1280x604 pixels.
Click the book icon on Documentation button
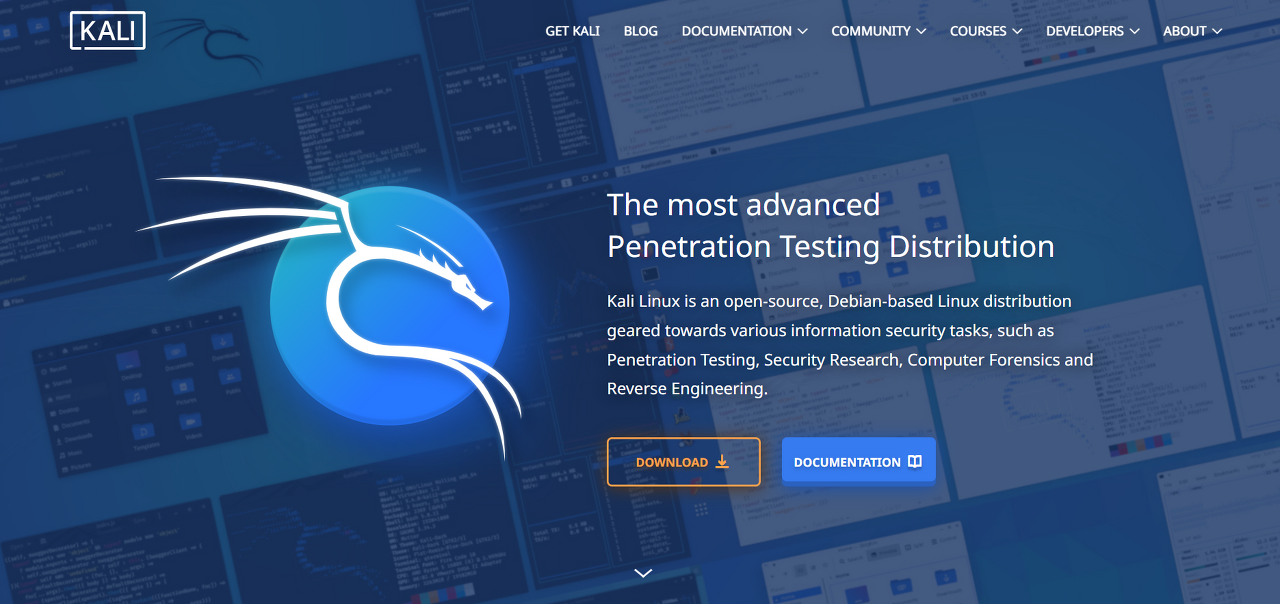click(x=914, y=461)
